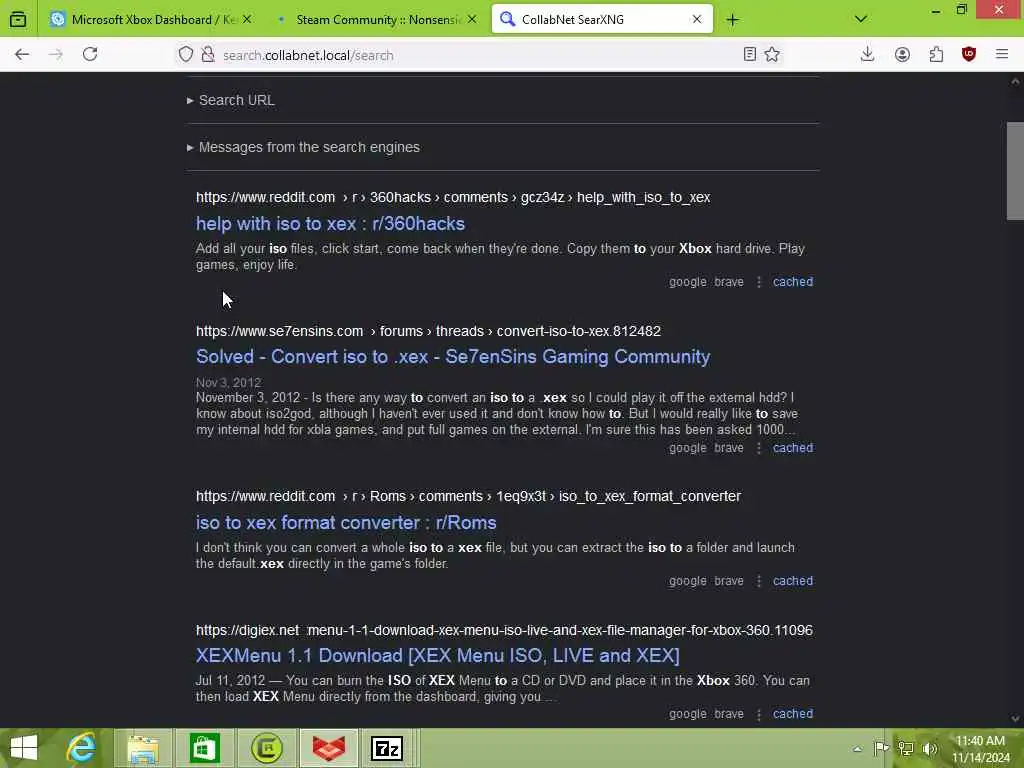Select the CollabNet SearXNG tab
This screenshot has width=1024, height=768.
601,20
